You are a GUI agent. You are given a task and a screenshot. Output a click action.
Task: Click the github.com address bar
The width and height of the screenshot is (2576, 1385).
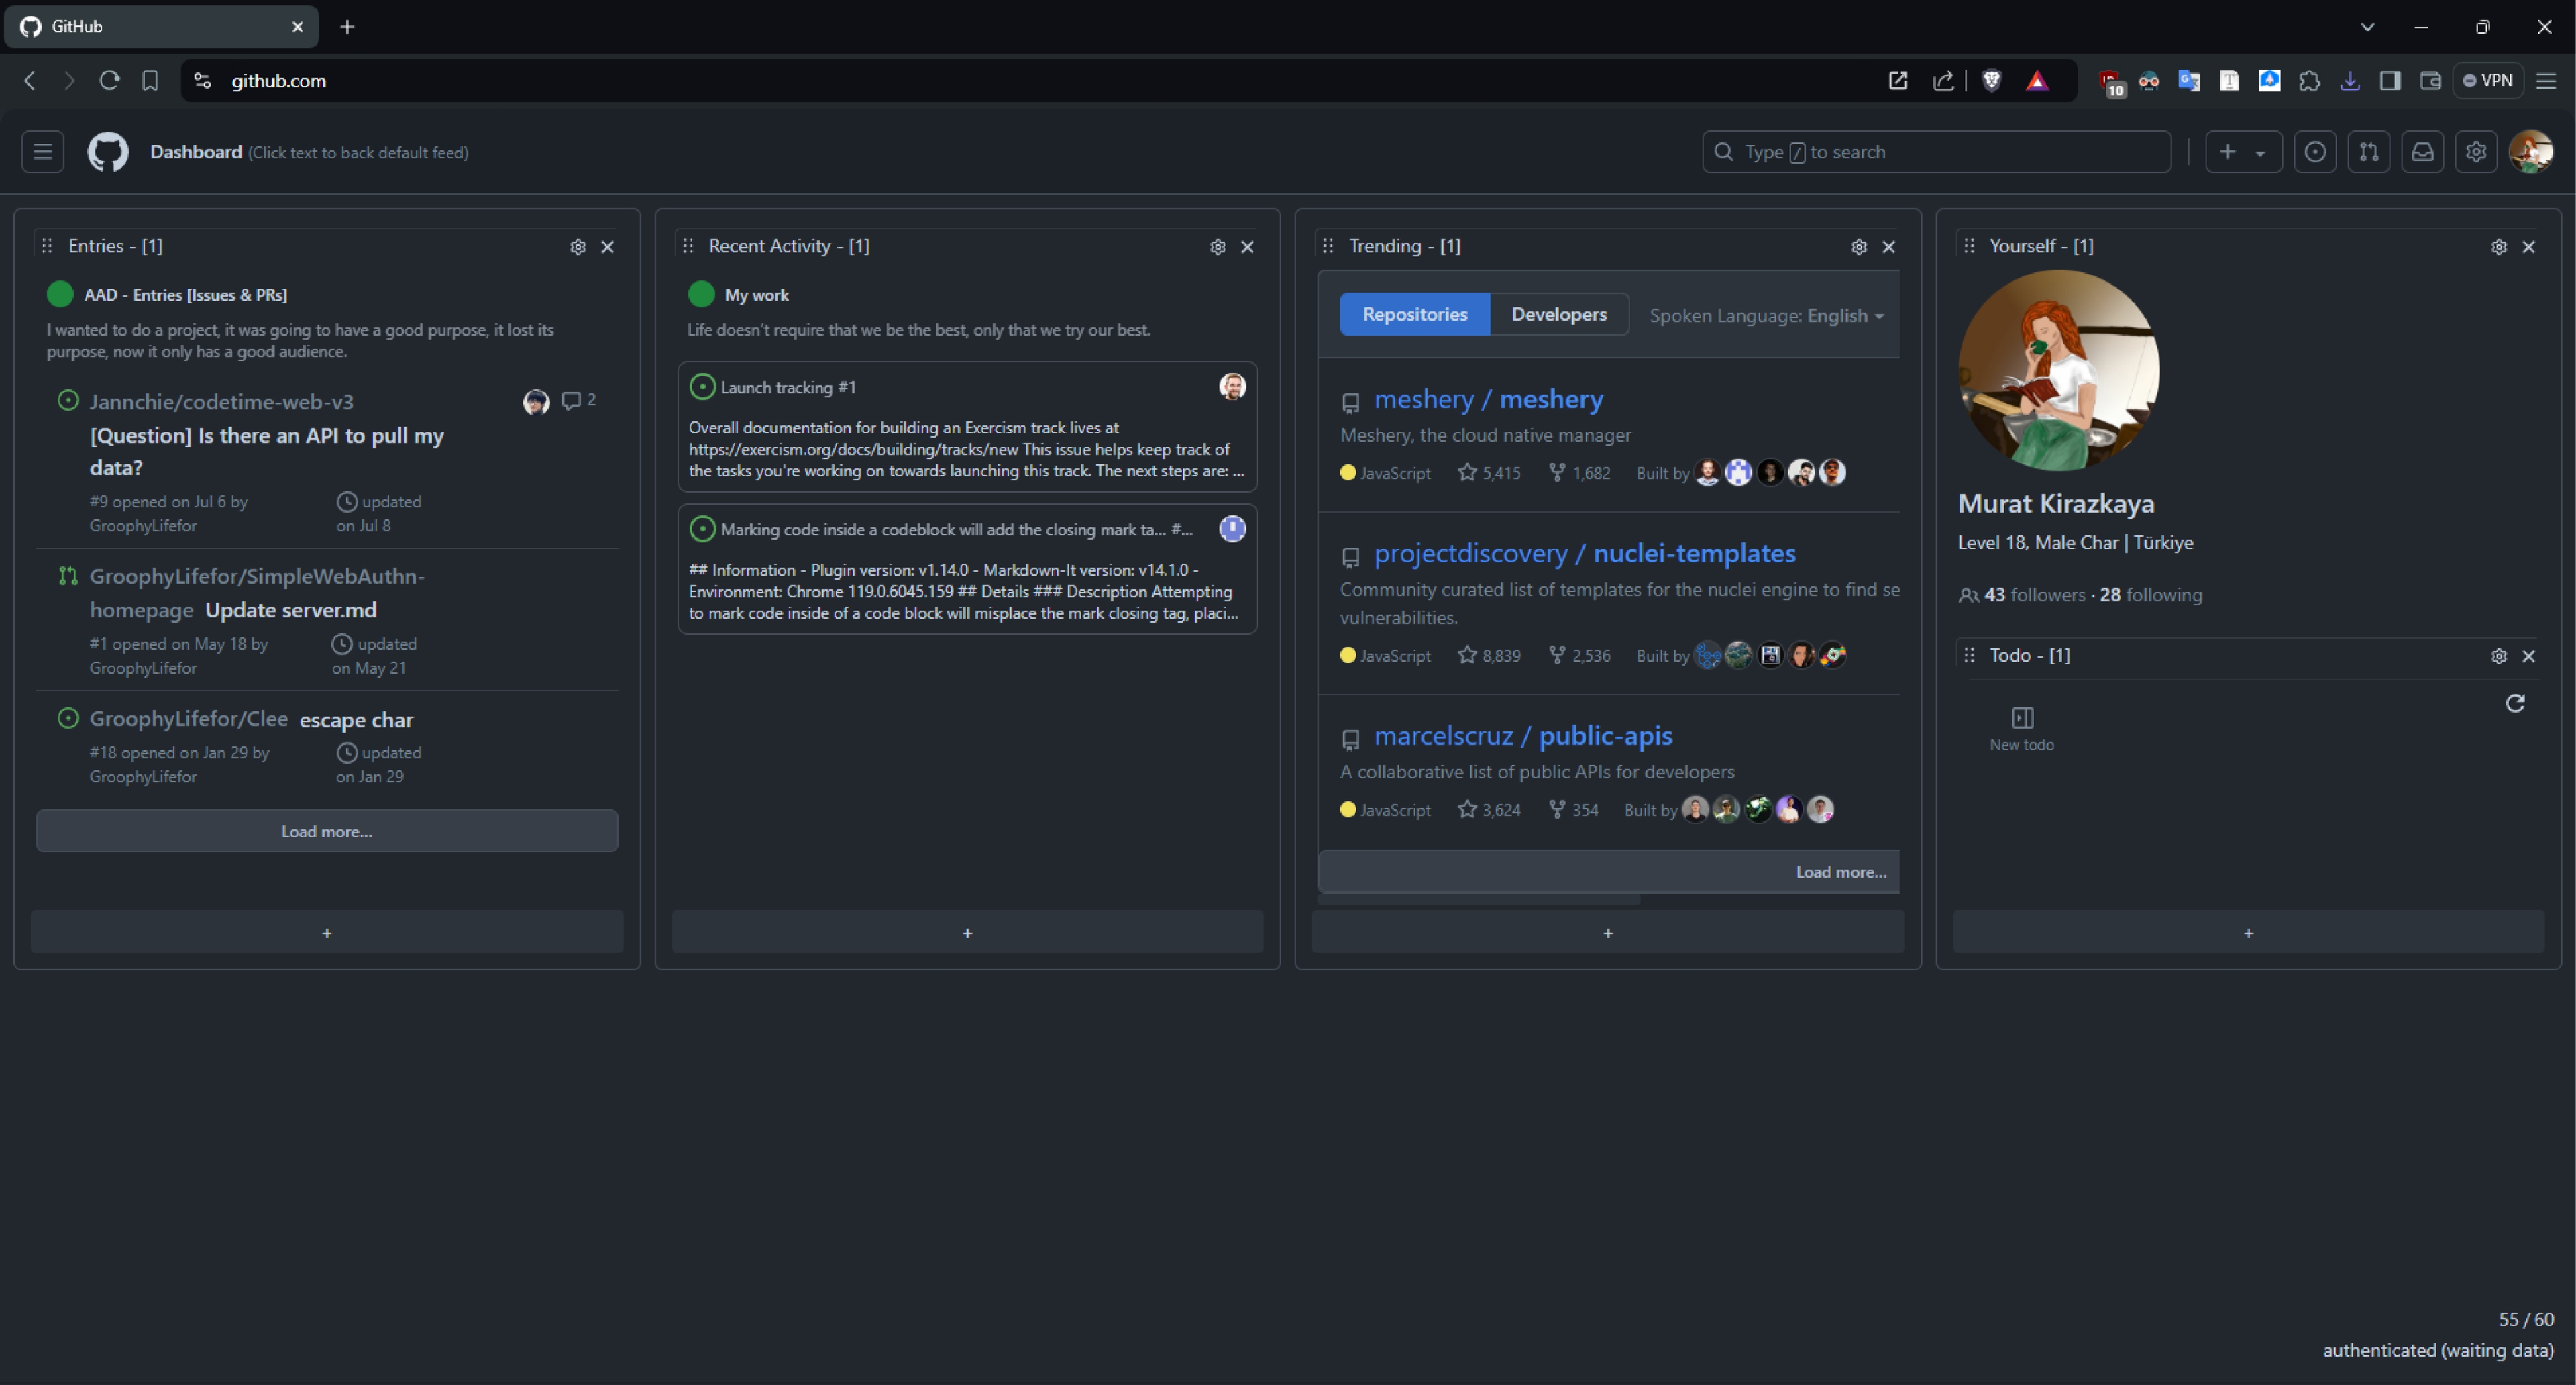pos(277,81)
